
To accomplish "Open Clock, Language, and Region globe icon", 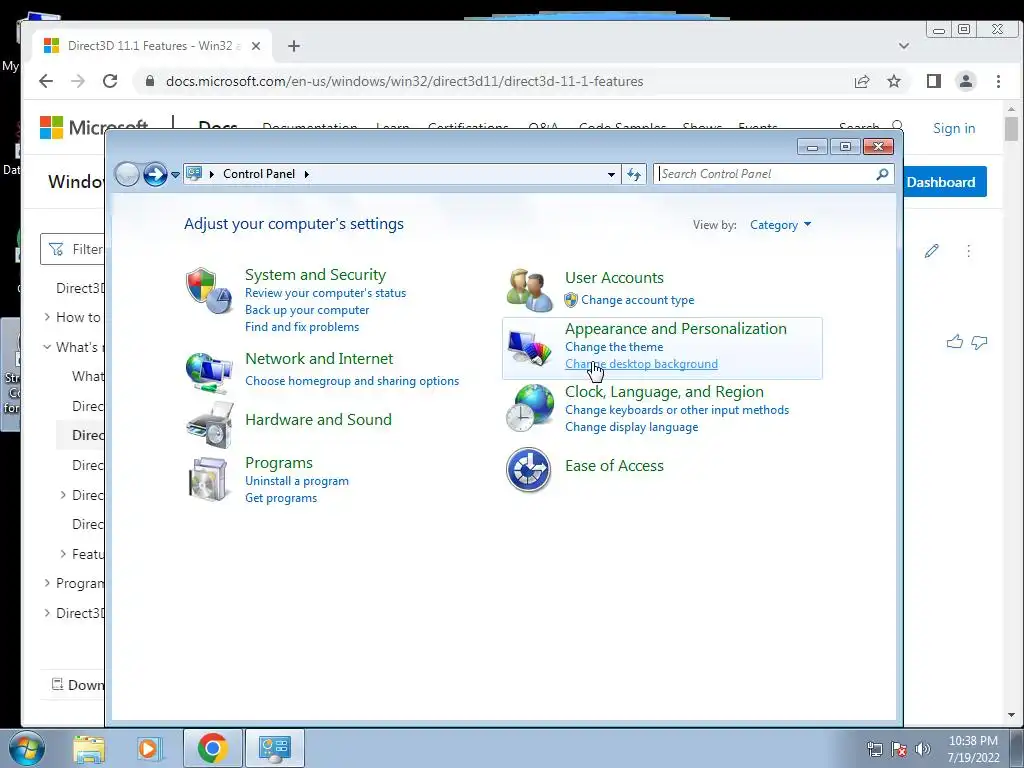I will [x=529, y=408].
